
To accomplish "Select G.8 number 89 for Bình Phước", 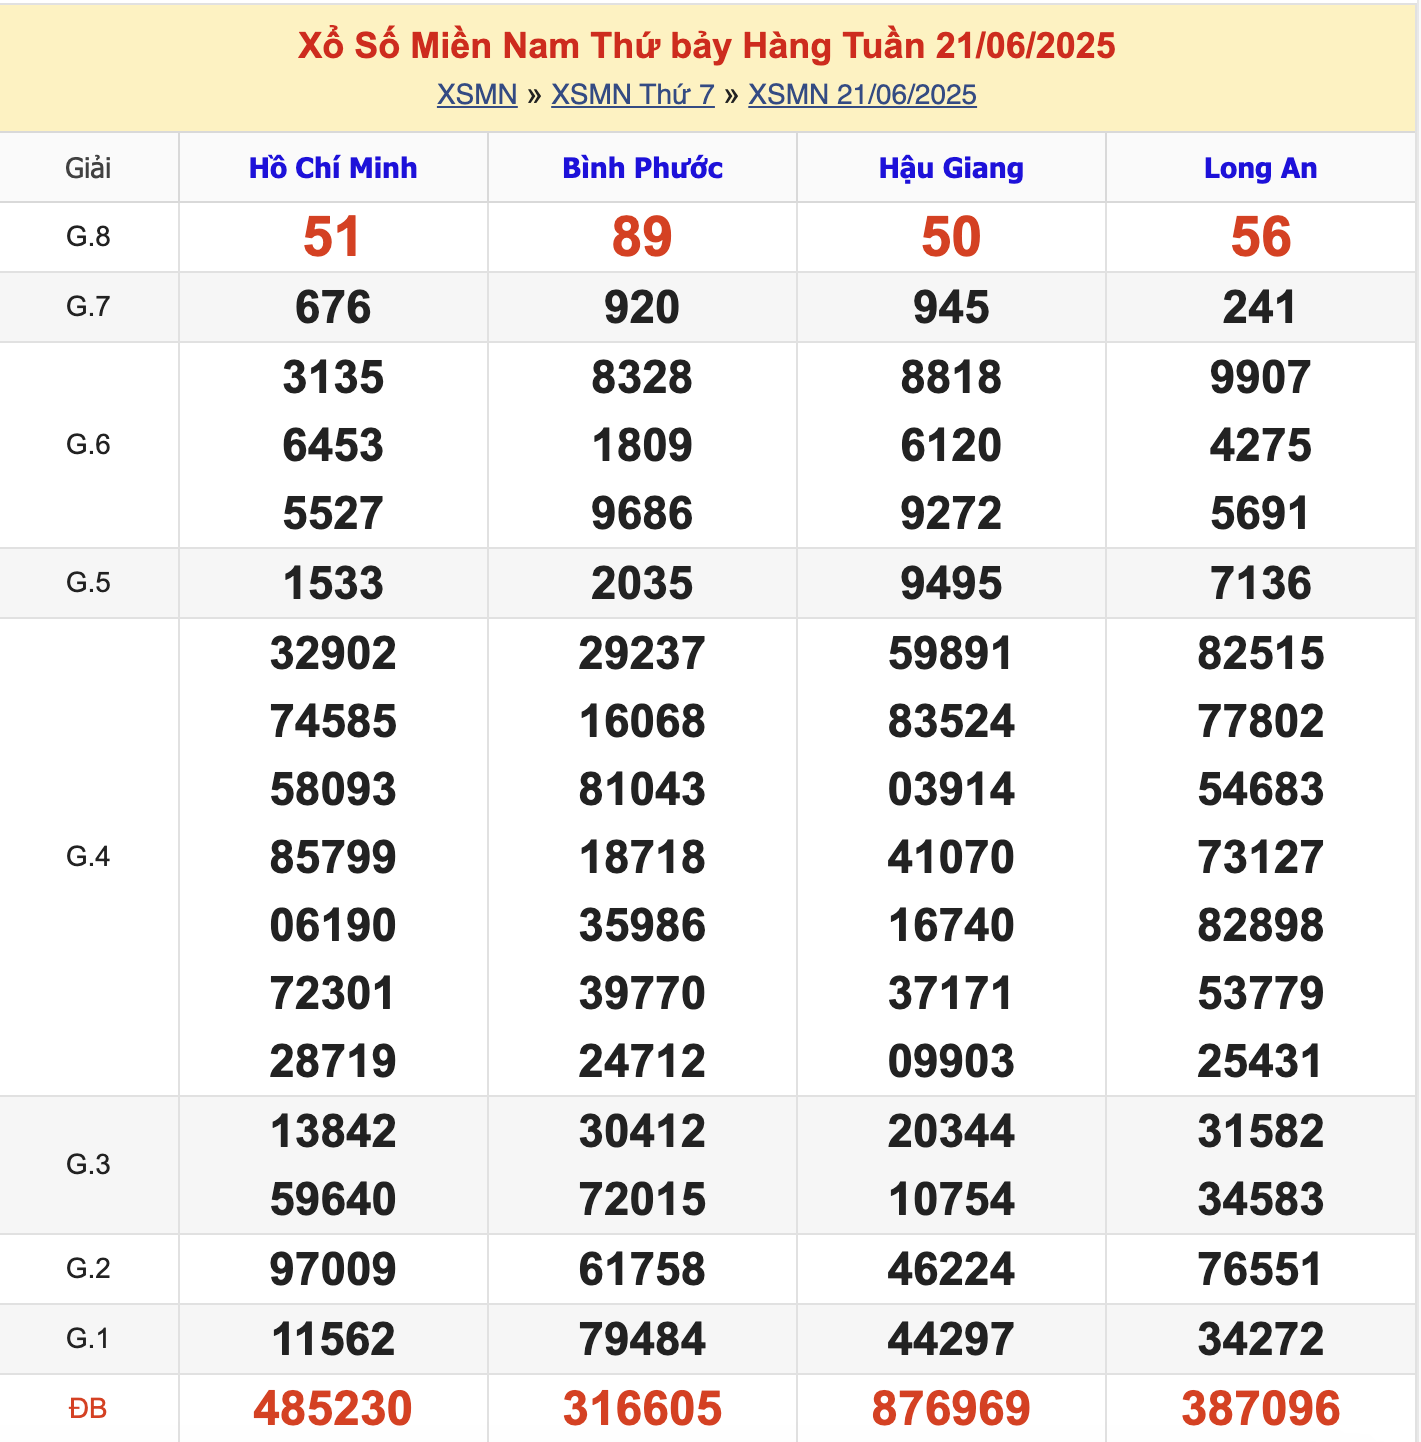I will pyautogui.click(x=642, y=237).
